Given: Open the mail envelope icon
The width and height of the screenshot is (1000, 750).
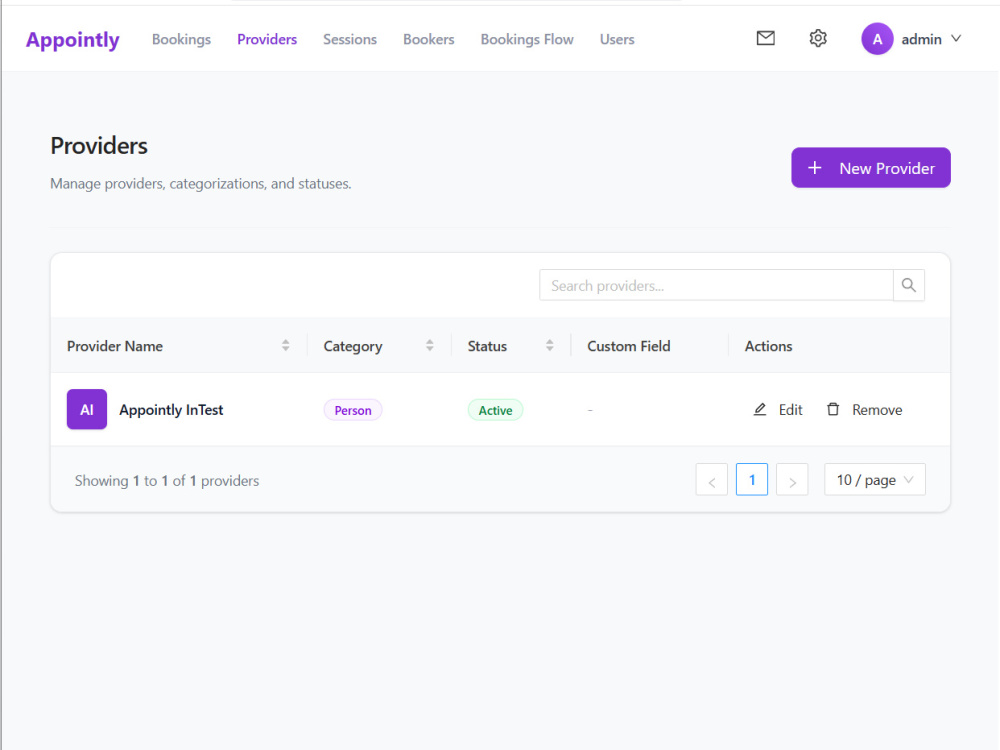Looking at the screenshot, I should tap(765, 38).
